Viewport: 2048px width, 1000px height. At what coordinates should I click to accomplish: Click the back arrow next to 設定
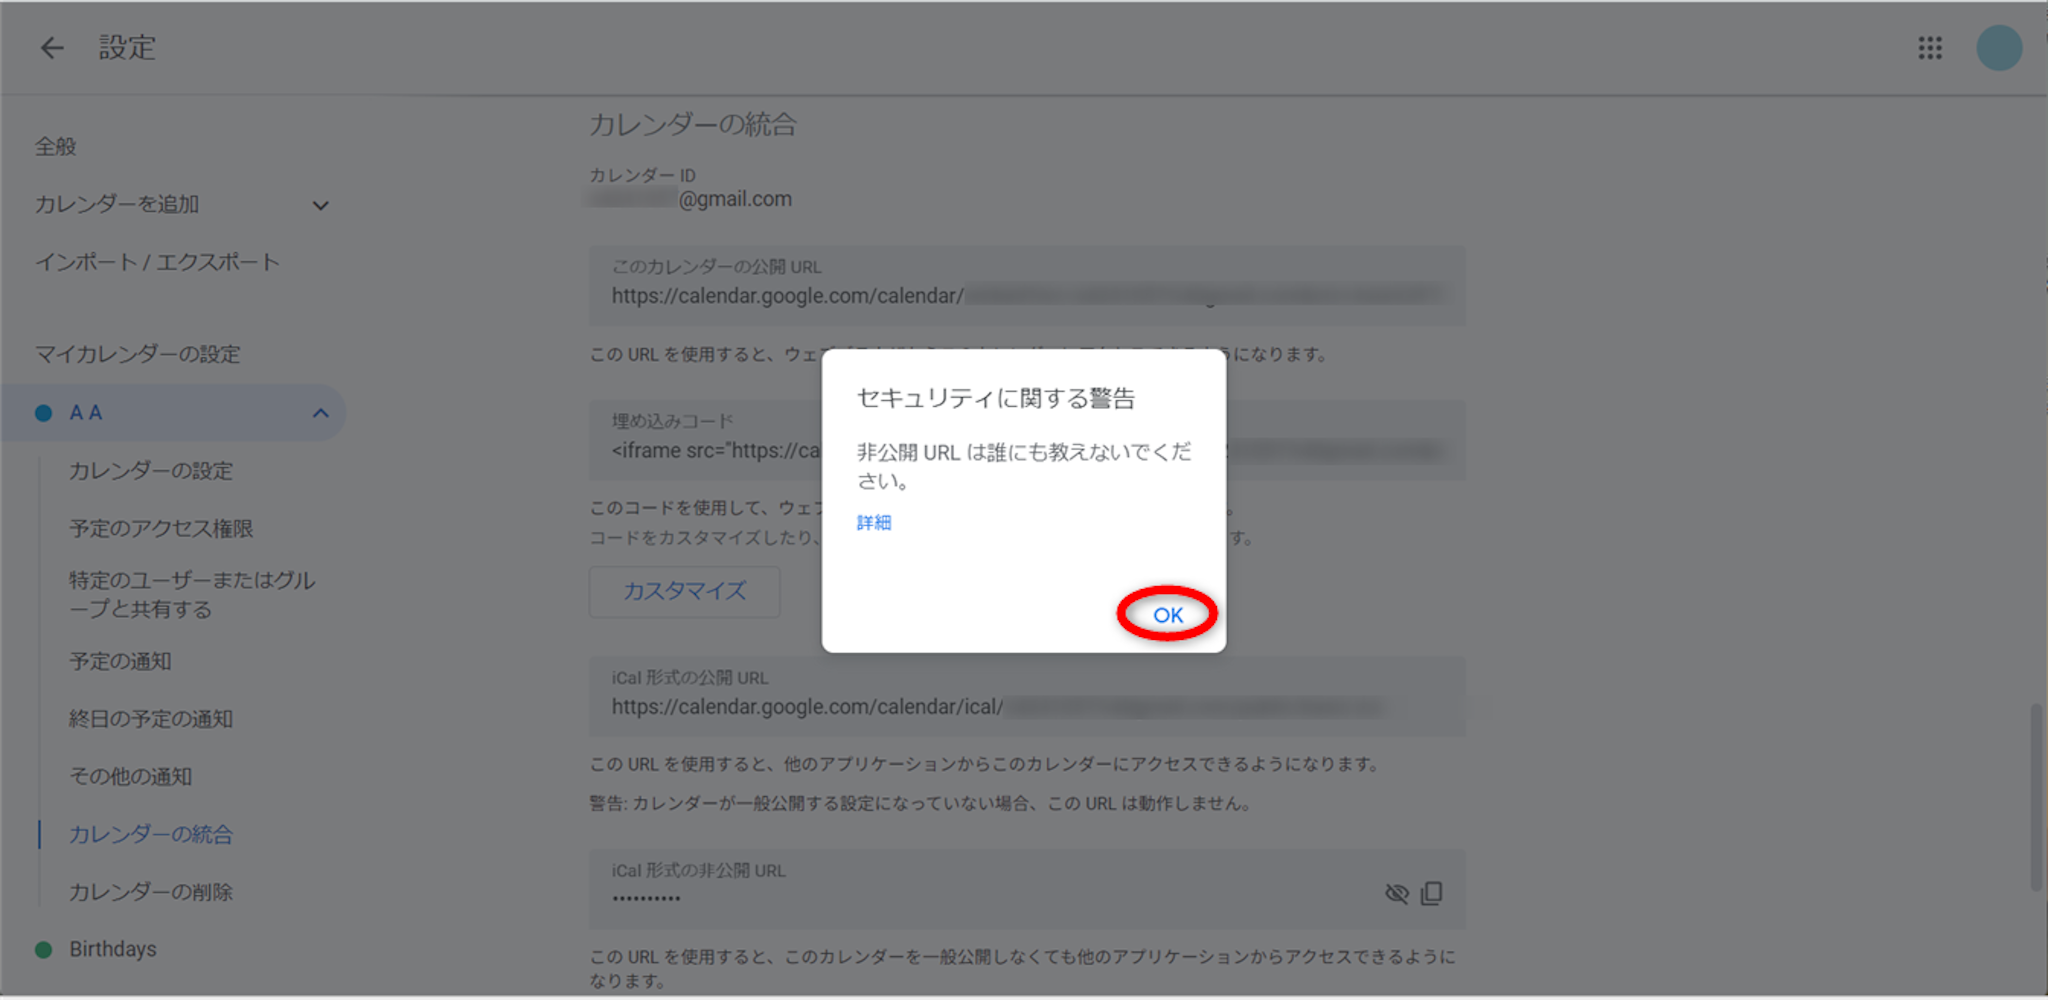tap(51, 48)
